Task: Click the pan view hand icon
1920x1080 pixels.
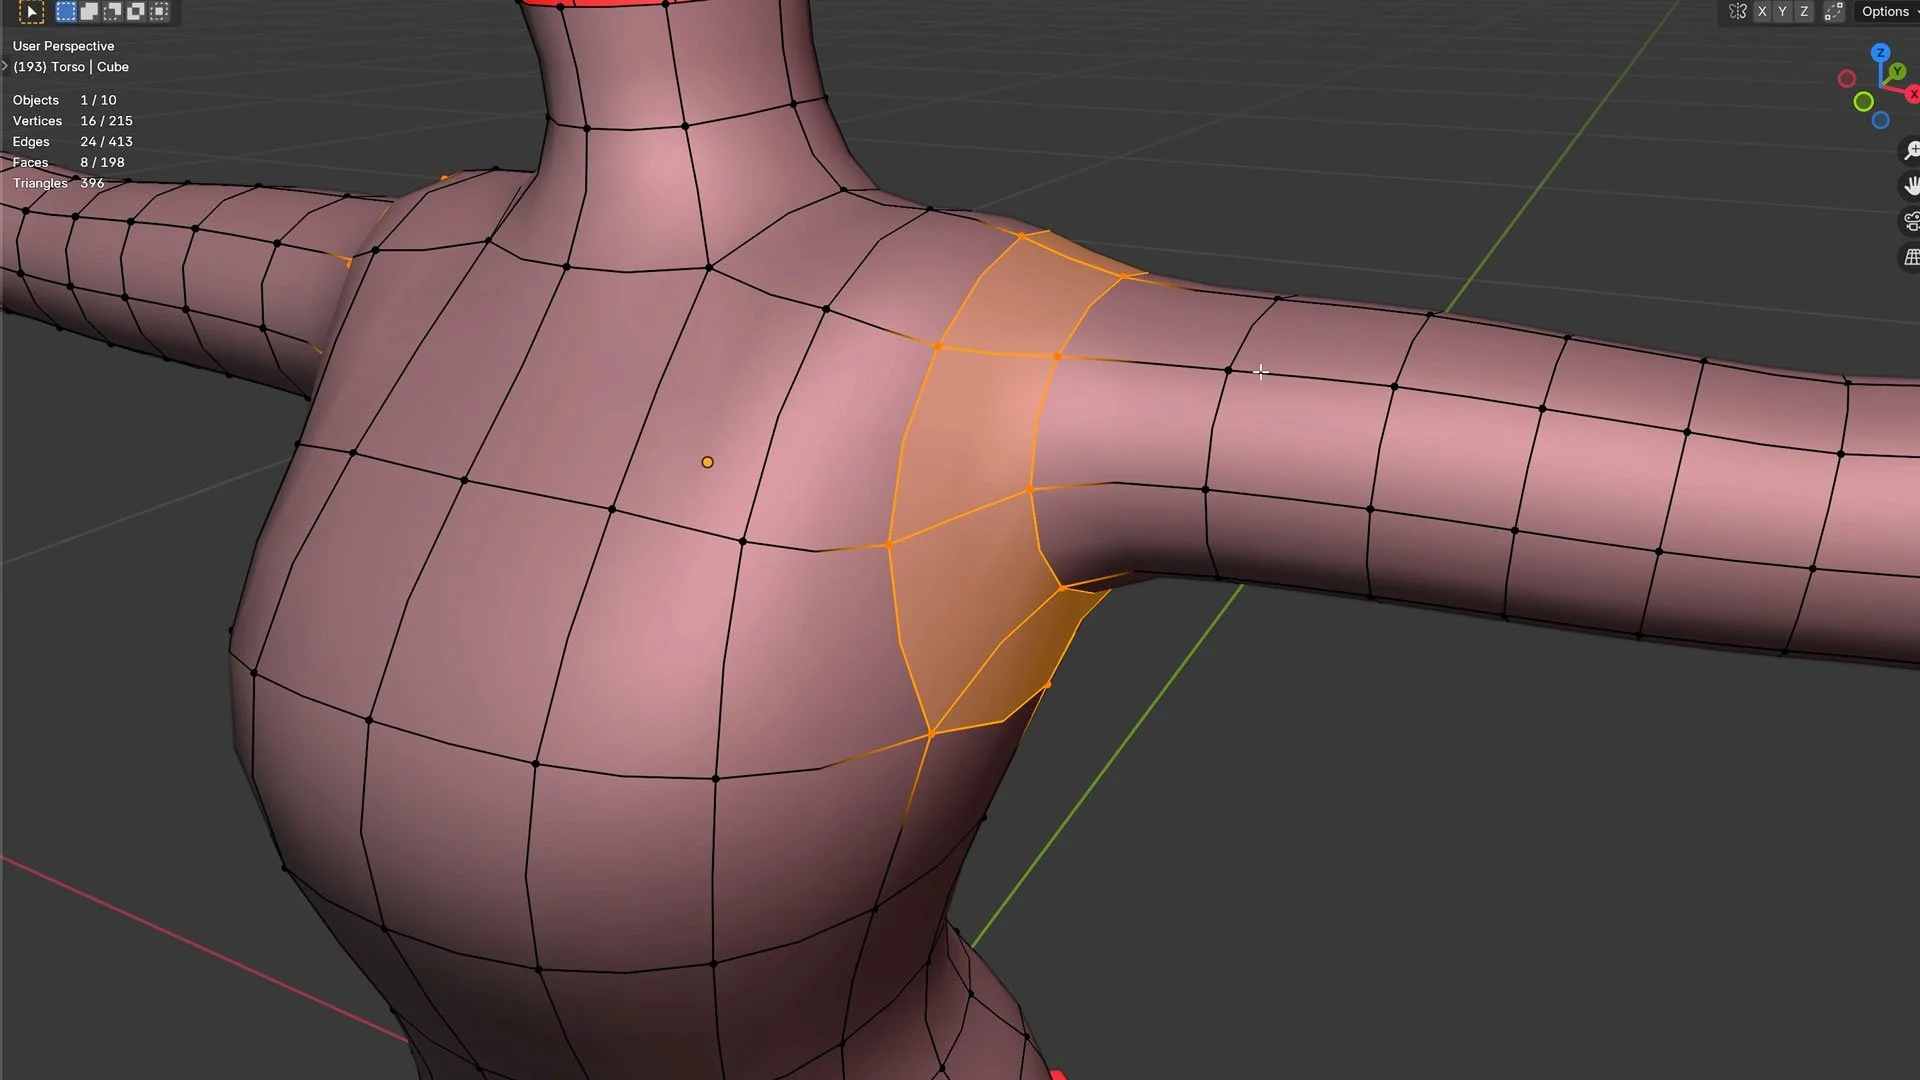Action: (x=1911, y=186)
